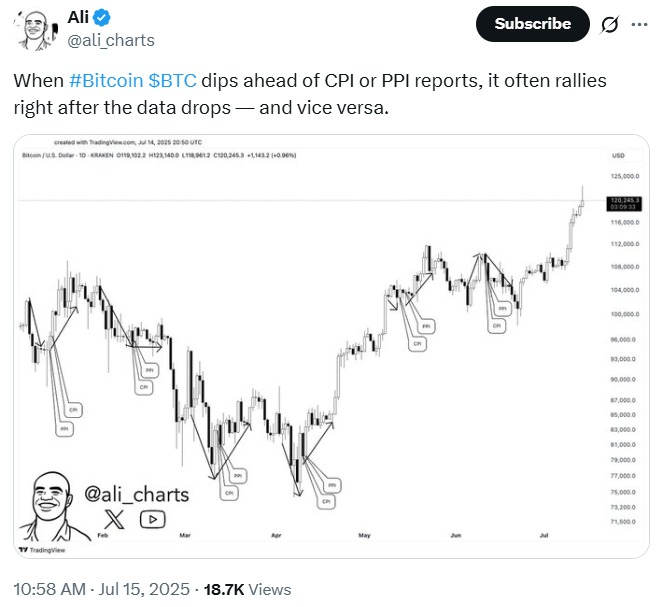
Task: Click the blue verified badge
Action: (x=102, y=18)
